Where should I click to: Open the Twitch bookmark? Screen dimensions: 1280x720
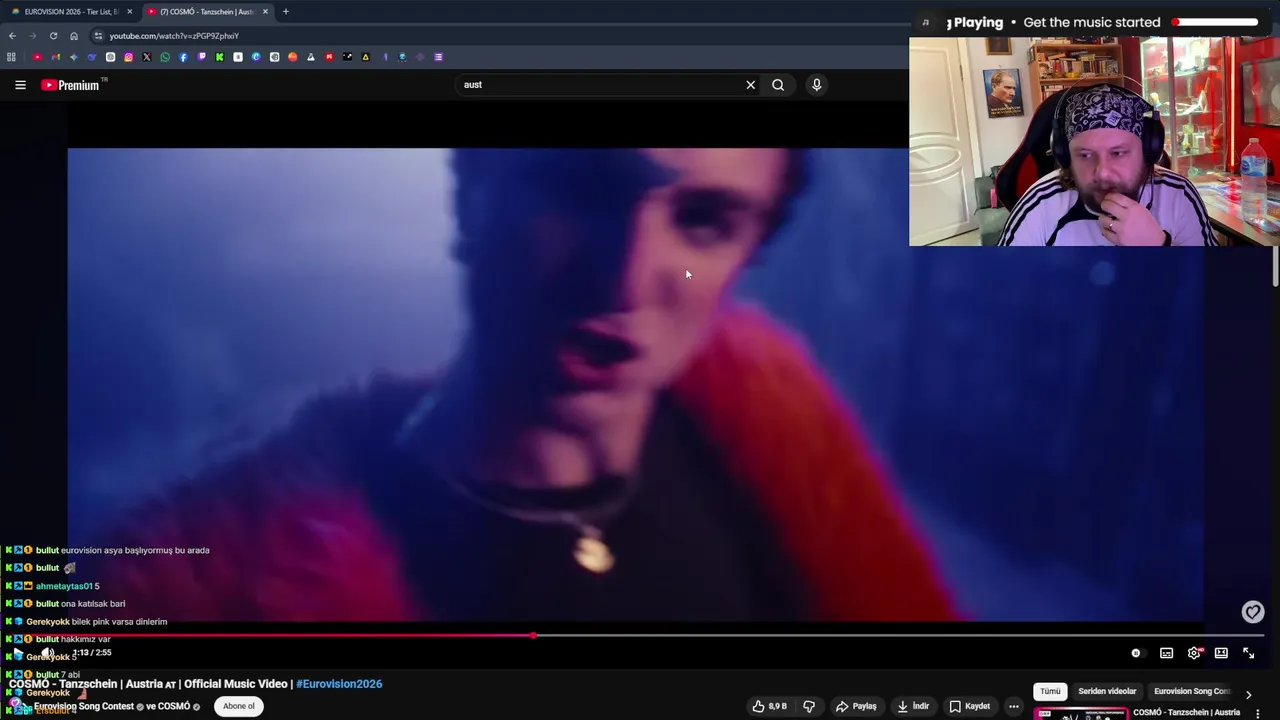pyautogui.click(x=201, y=57)
